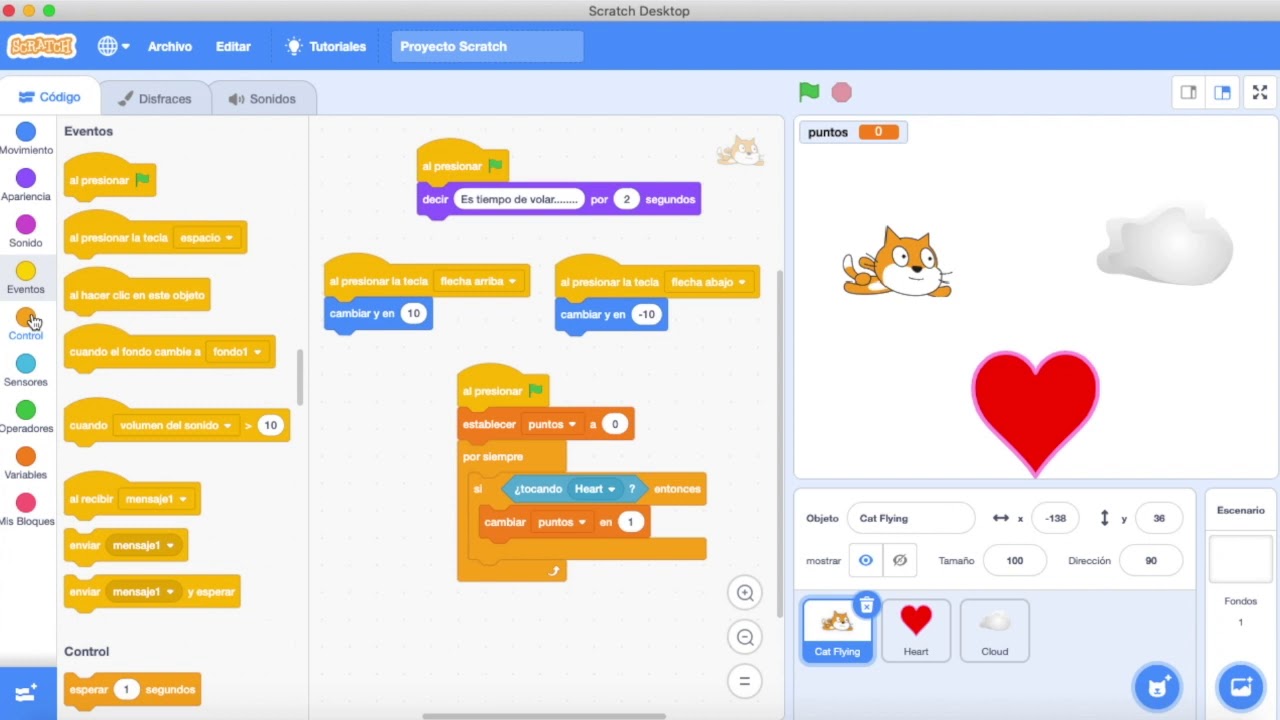
Task: Zoom in the code workspace
Action: 745,593
